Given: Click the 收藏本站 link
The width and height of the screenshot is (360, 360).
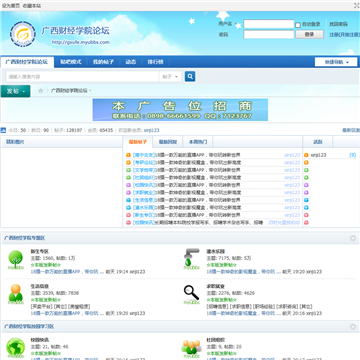Looking at the screenshot, I should (32, 6).
